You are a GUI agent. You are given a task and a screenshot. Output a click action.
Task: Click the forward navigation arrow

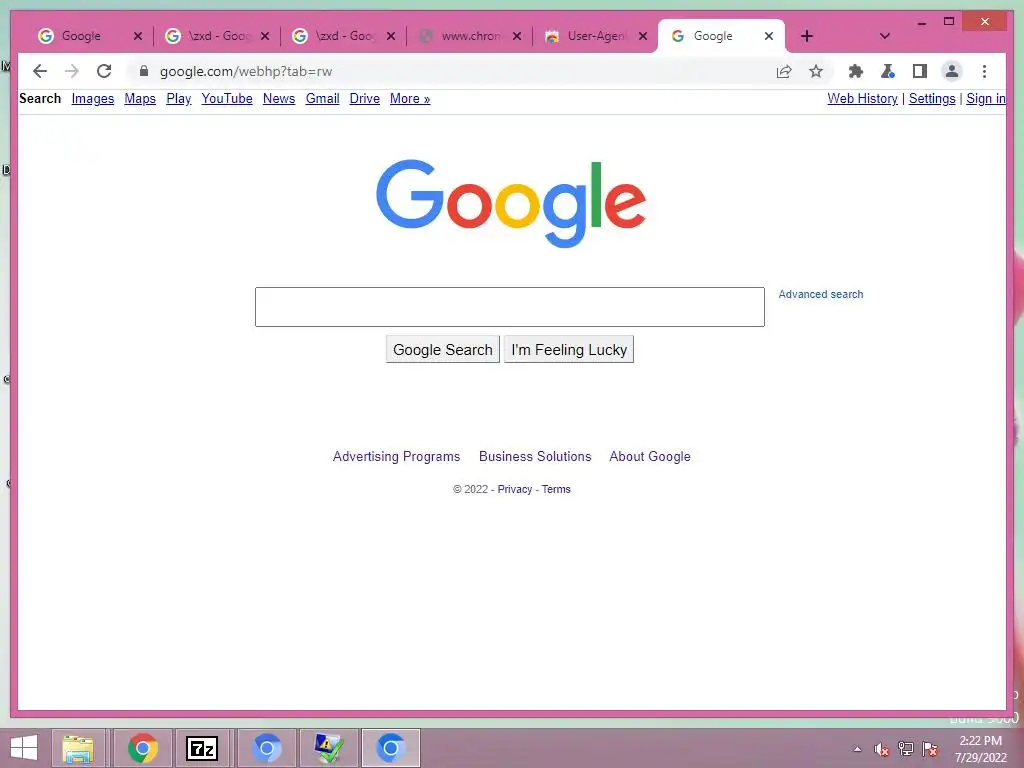coord(72,71)
